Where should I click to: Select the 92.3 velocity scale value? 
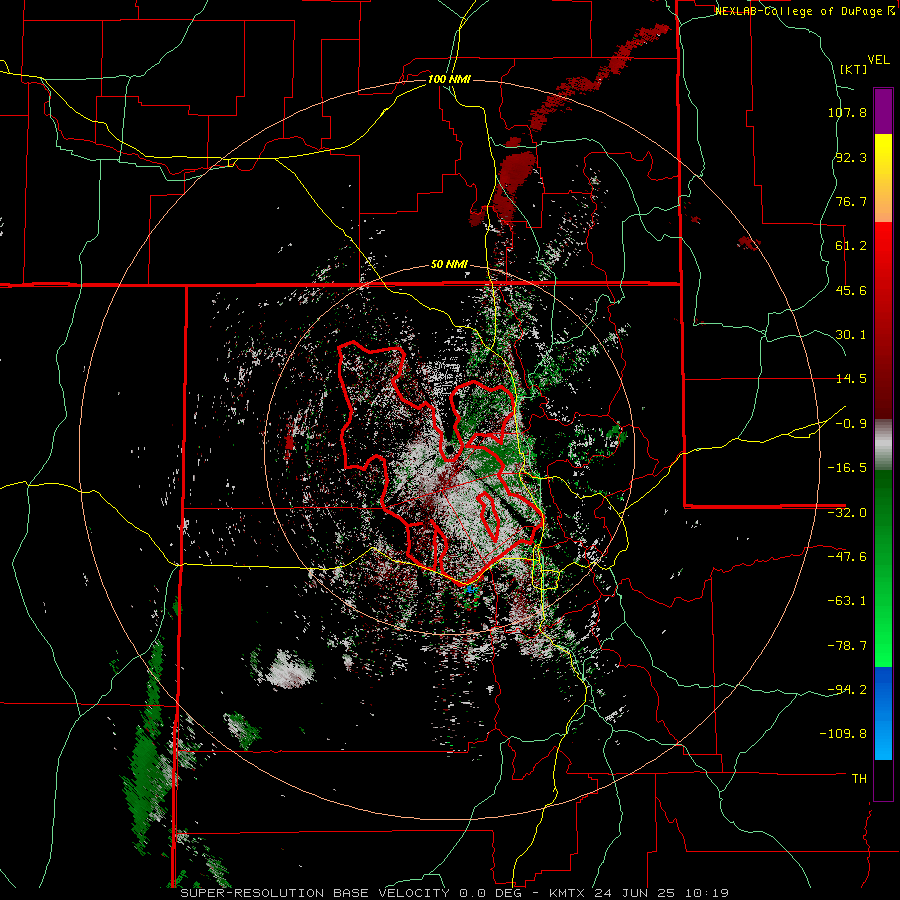click(x=851, y=157)
